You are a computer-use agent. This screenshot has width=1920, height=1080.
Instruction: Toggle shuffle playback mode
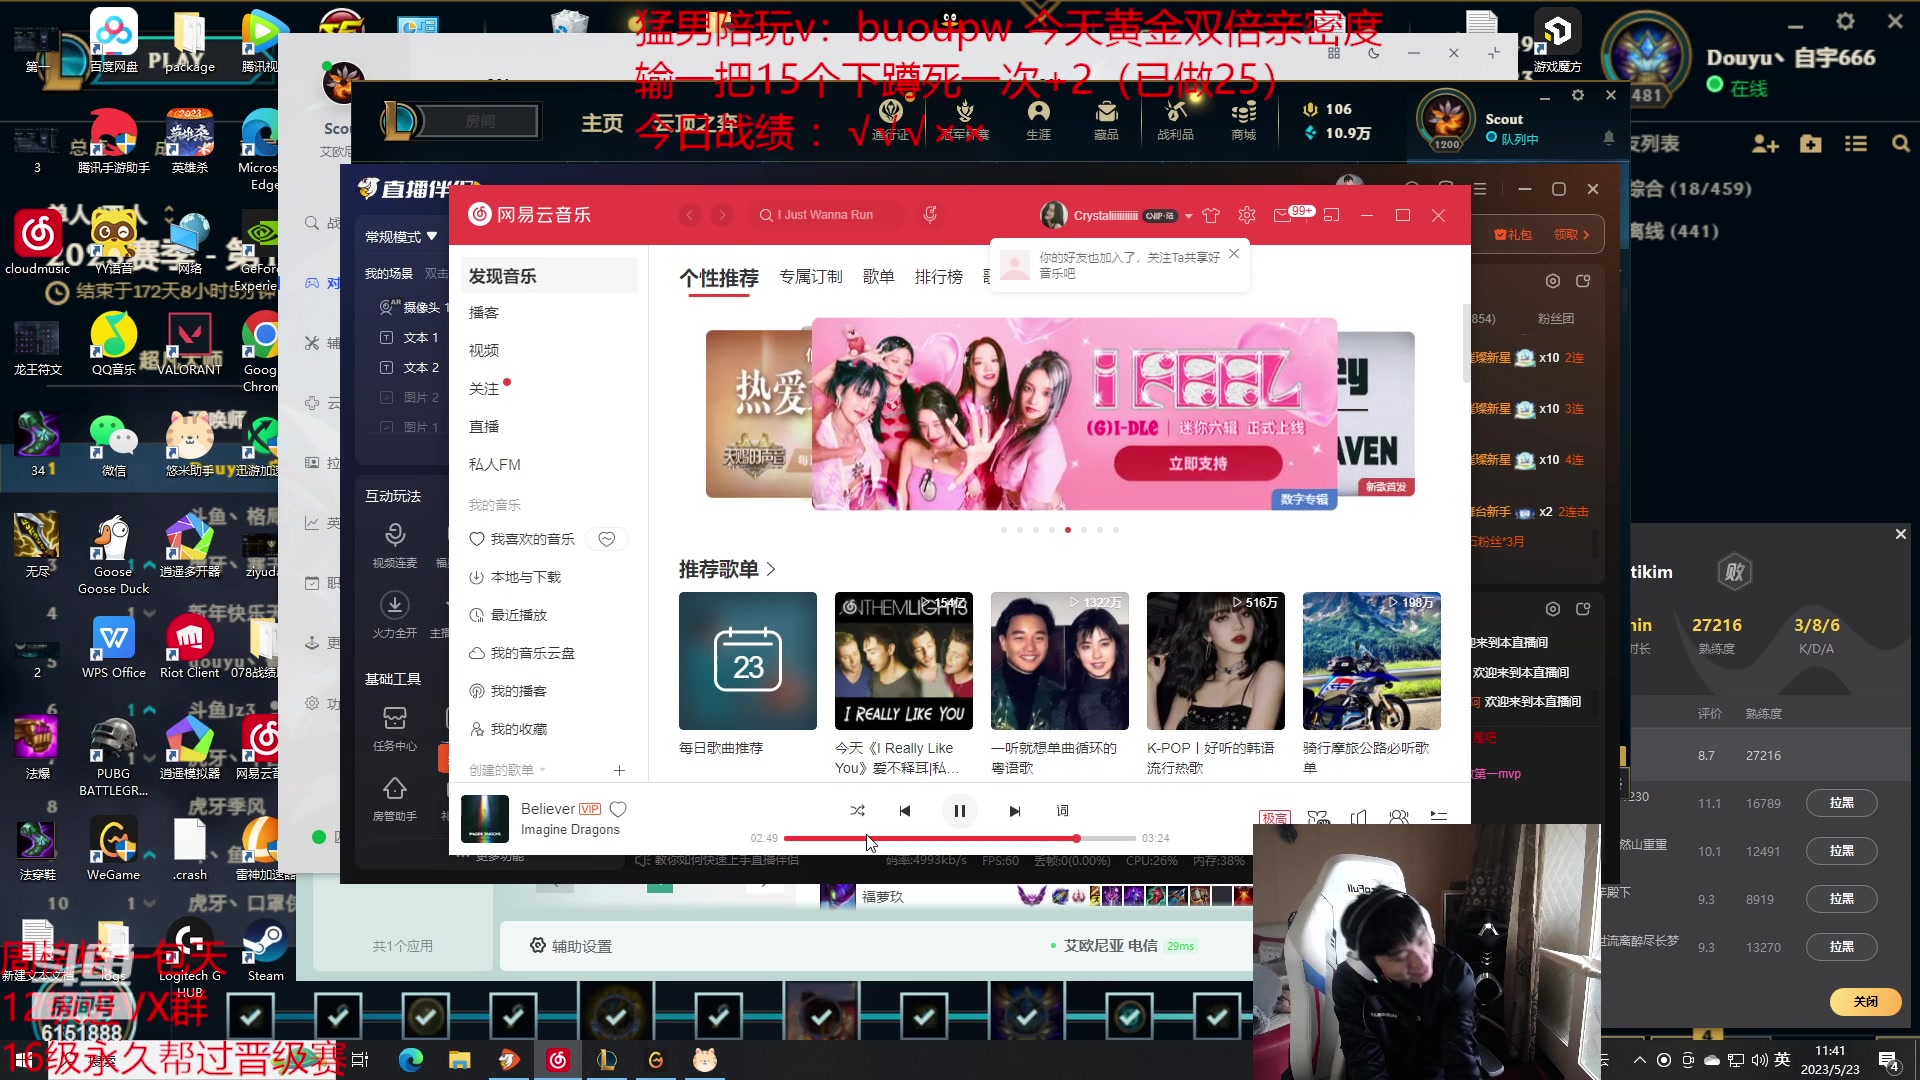(x=857, y=811)
